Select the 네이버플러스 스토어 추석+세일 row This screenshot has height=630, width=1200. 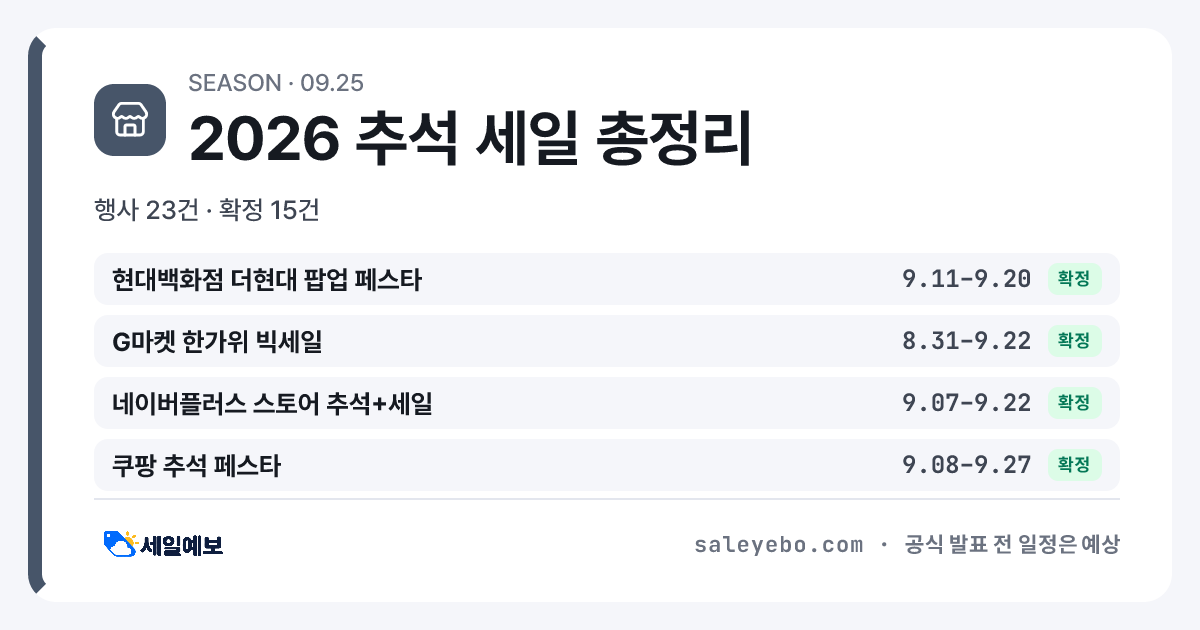607,403
